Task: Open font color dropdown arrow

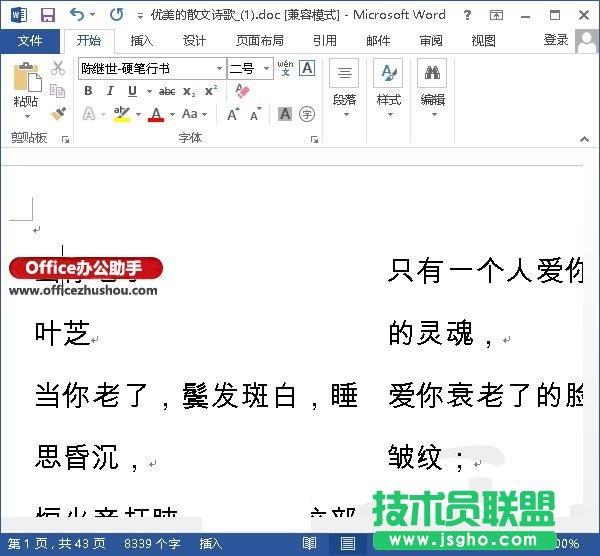Action: (173, 114)
